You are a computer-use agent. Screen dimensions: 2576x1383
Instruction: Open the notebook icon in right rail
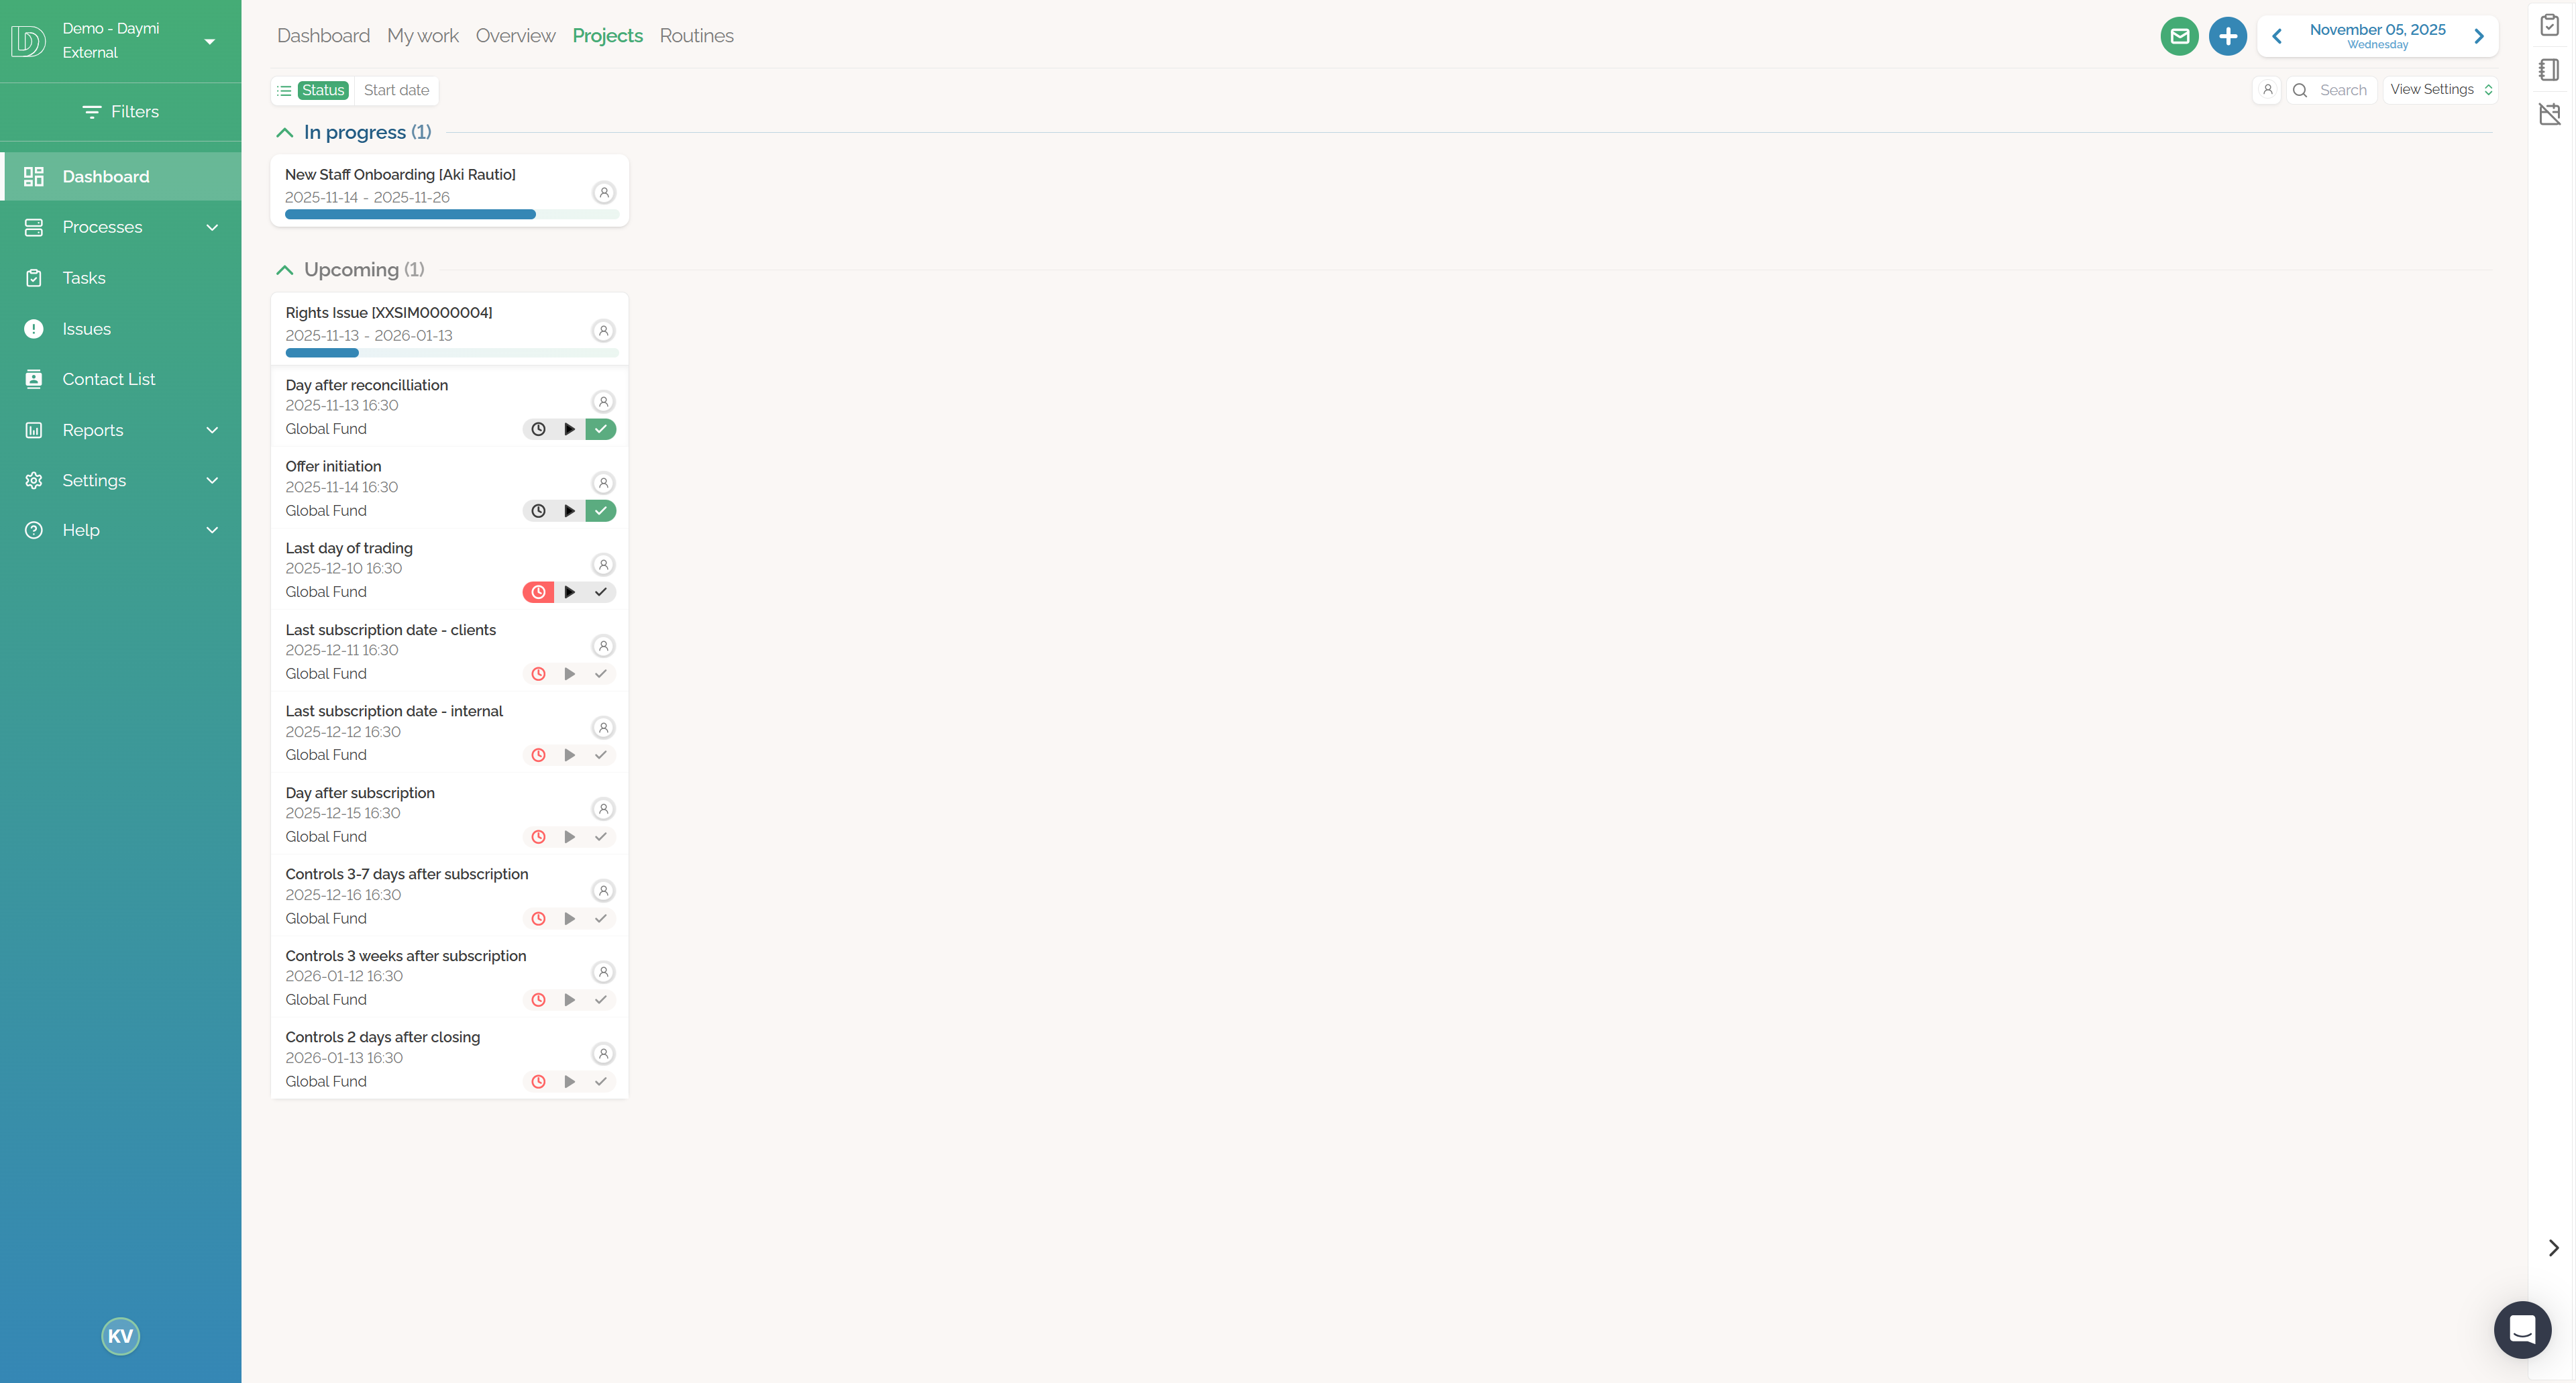2549,69
